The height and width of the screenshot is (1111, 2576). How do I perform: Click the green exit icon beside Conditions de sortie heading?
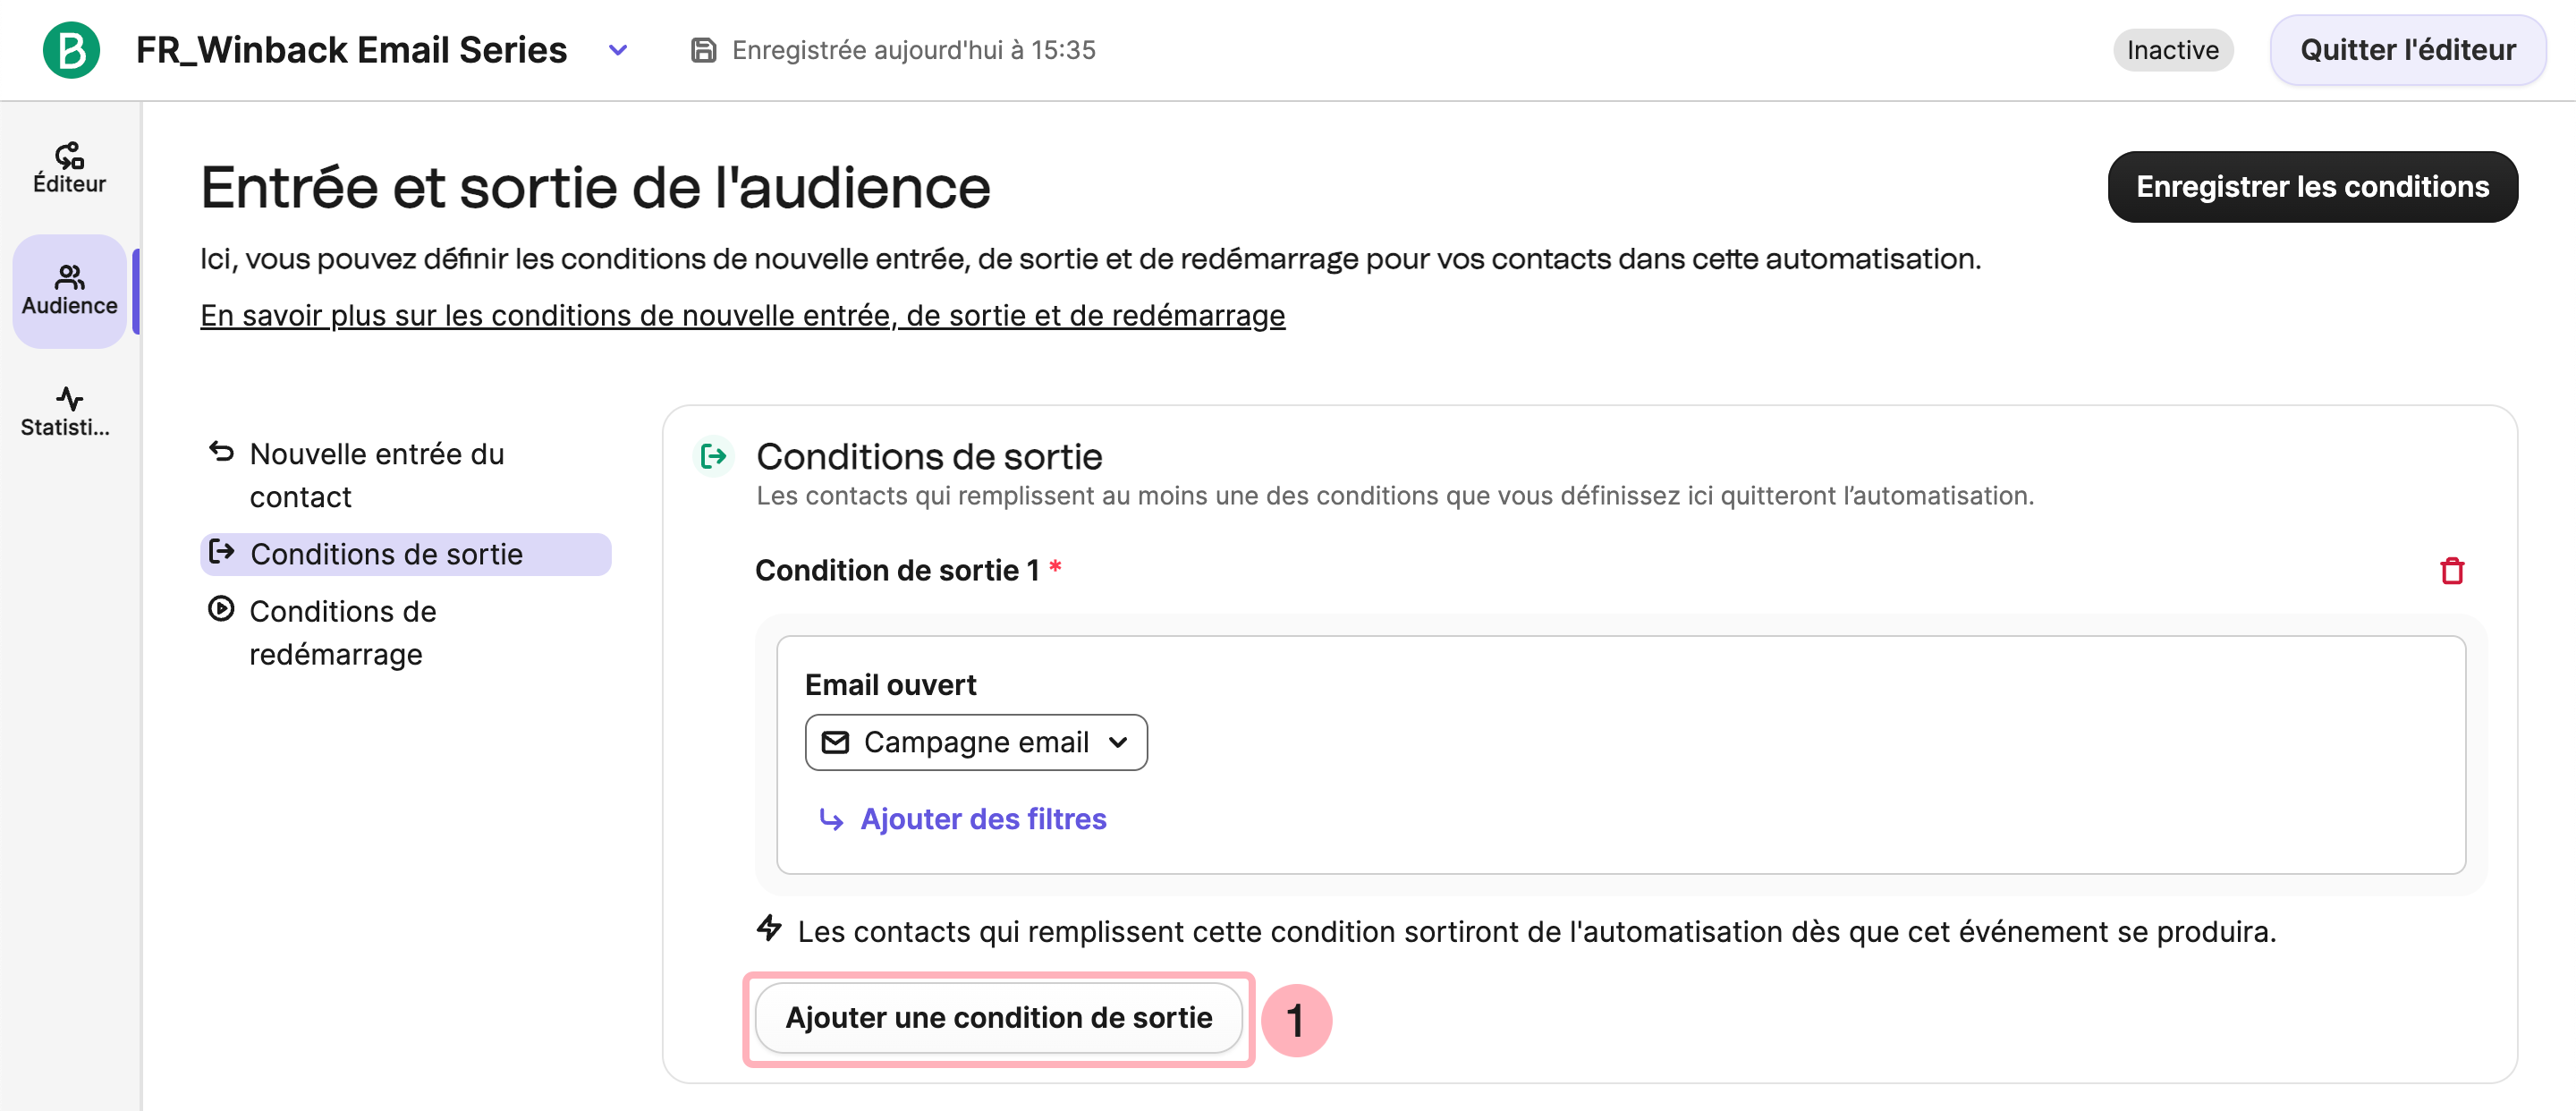click(x=714, y=457)
